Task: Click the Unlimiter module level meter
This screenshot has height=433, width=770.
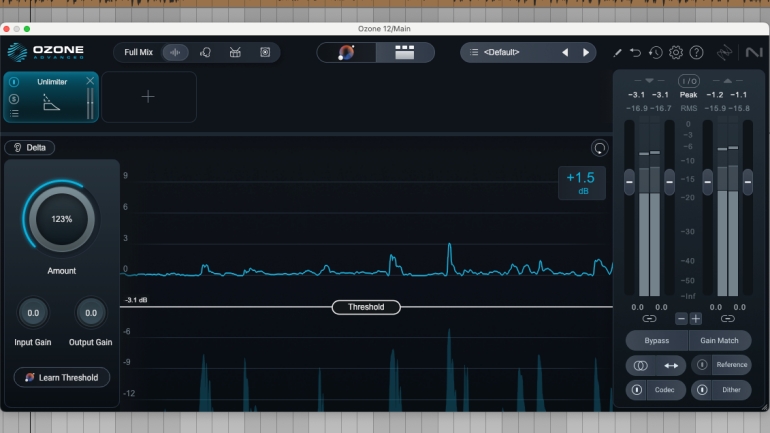Action: [90, 104]
